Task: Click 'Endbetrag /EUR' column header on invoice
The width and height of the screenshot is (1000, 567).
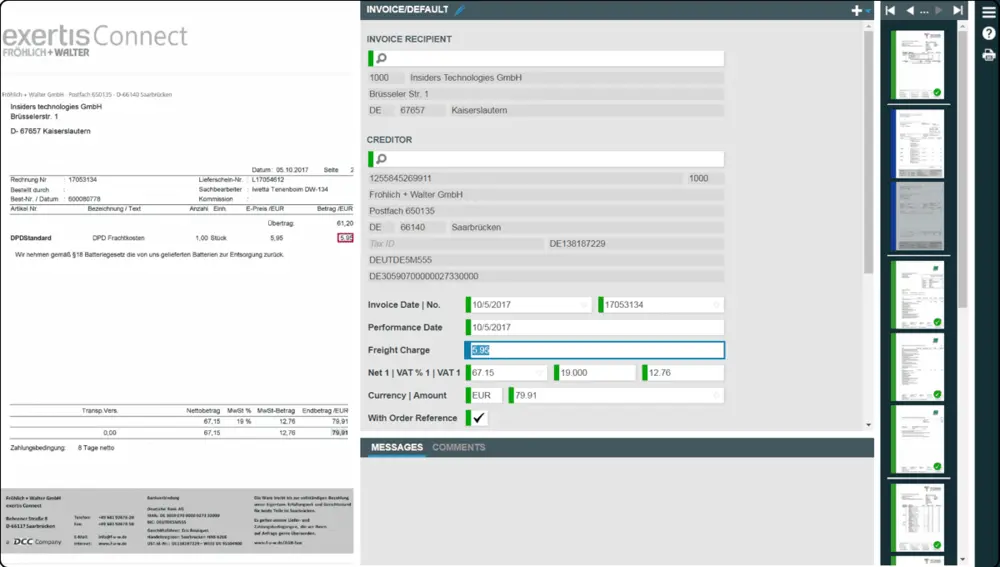Action: point(325,411)
